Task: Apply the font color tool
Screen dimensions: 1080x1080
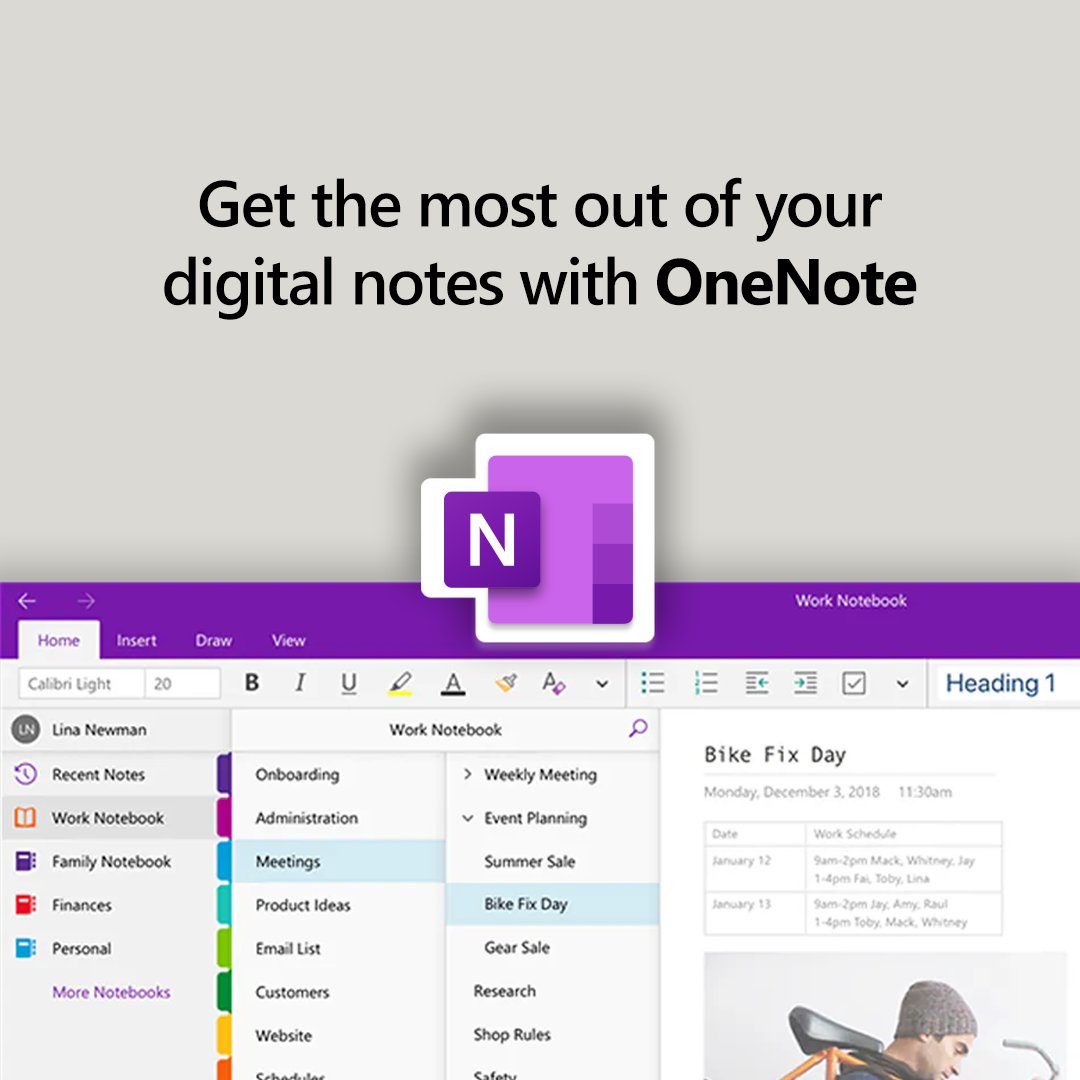Action: coord(453,683)
